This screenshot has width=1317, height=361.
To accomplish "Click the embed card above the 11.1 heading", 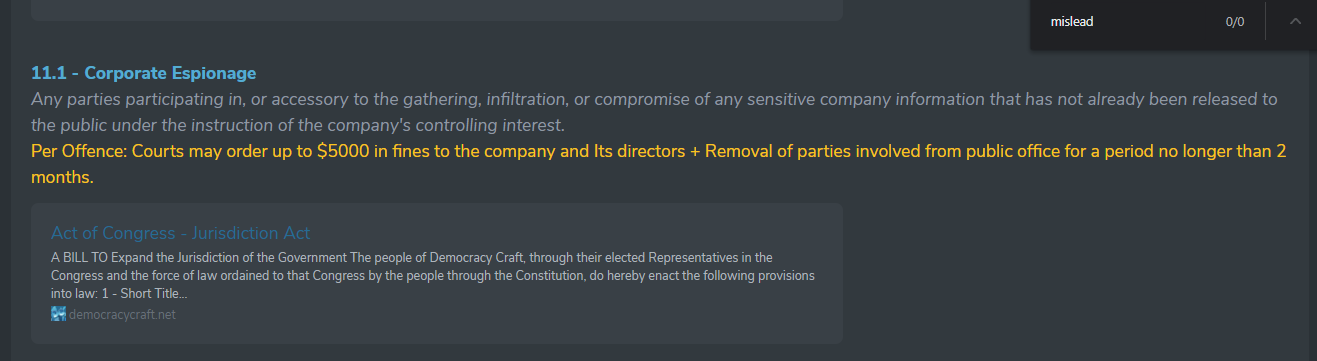I will click(437, 9).
